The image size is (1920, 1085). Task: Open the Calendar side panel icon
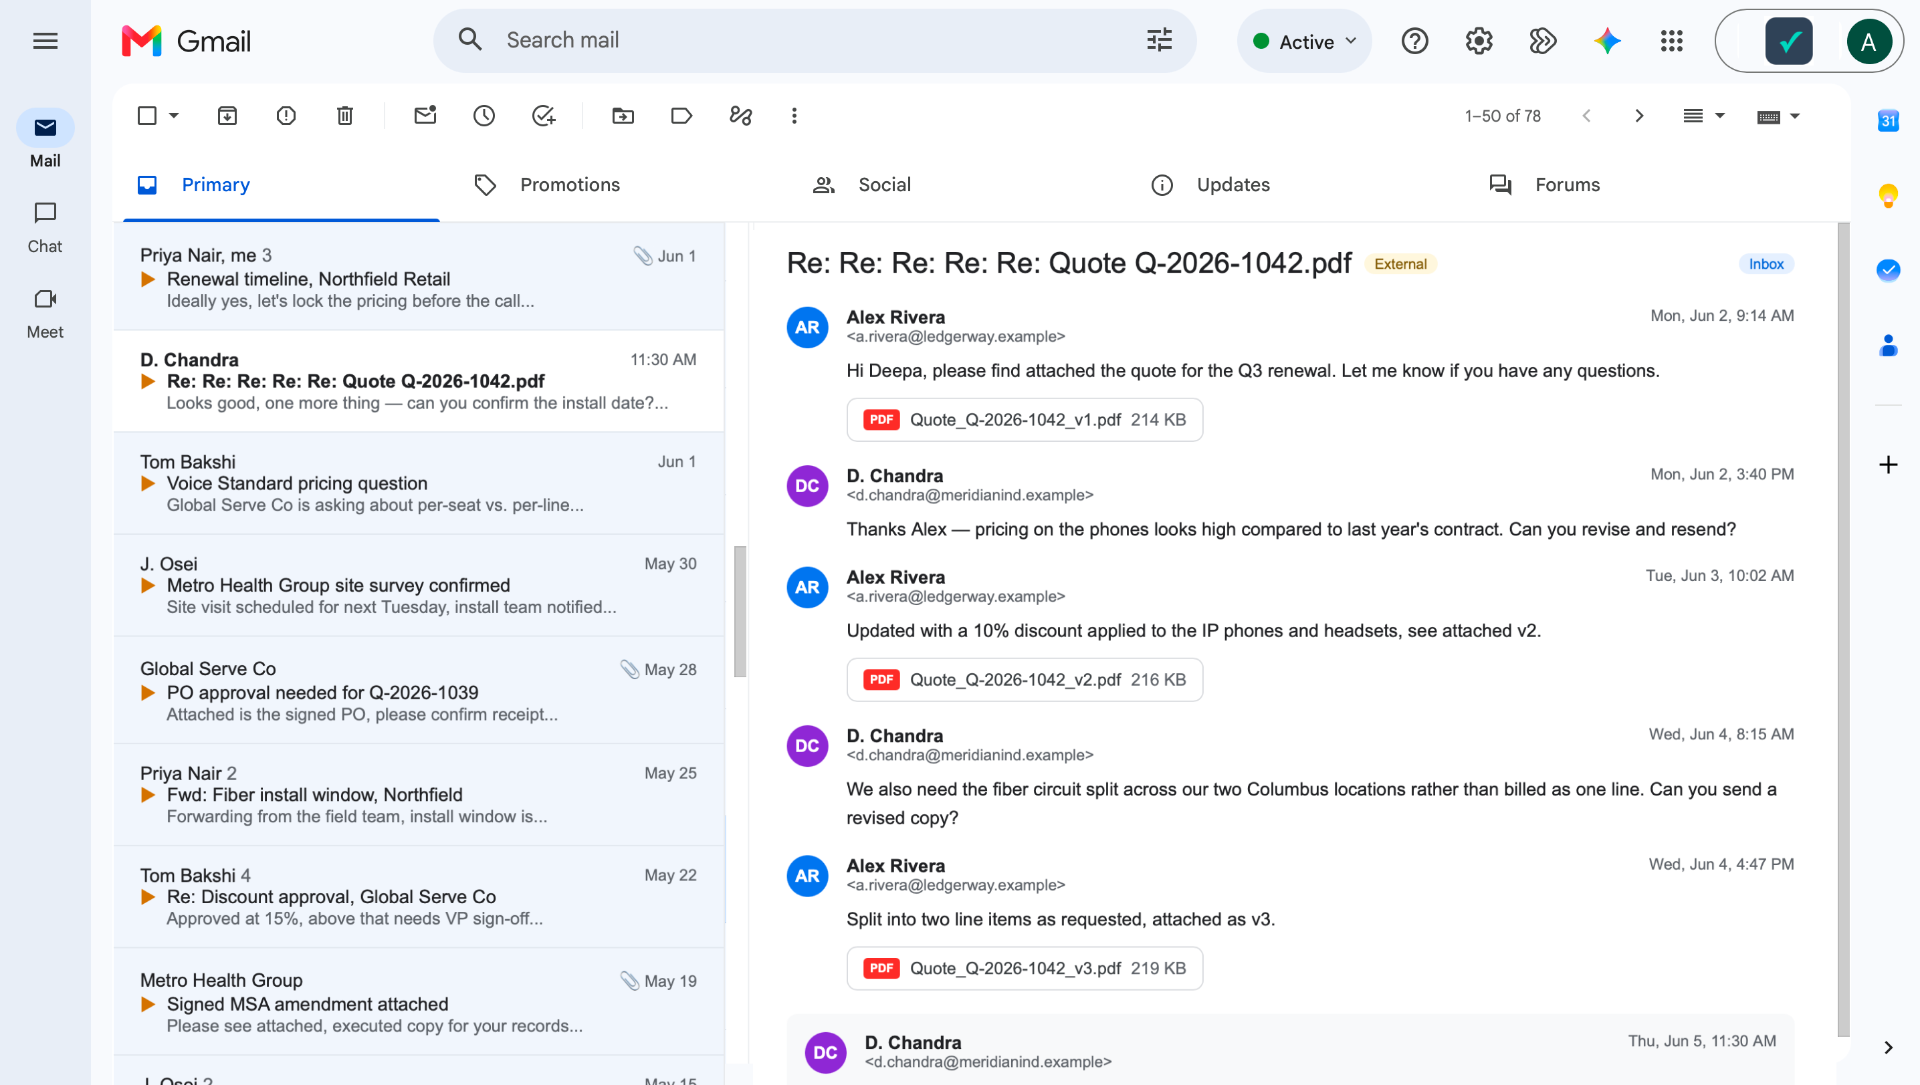click(x=1888, y=121)
